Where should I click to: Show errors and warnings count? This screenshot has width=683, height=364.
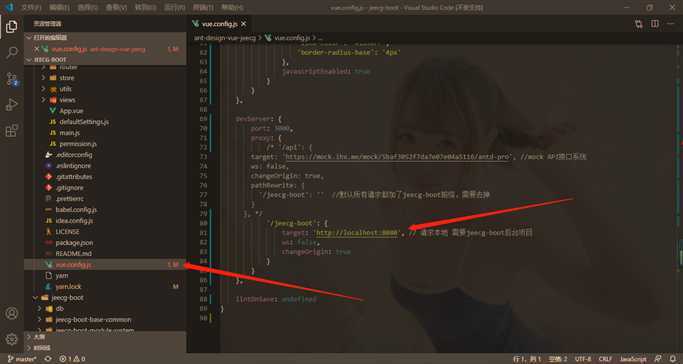[x=72, y=359]
